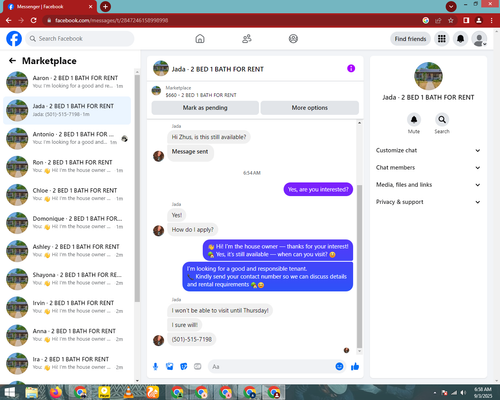Image resolution: width=500 pixels, height=400 pixels.
Task: Click the chat scrollbar down arrow
Action: 359,351
